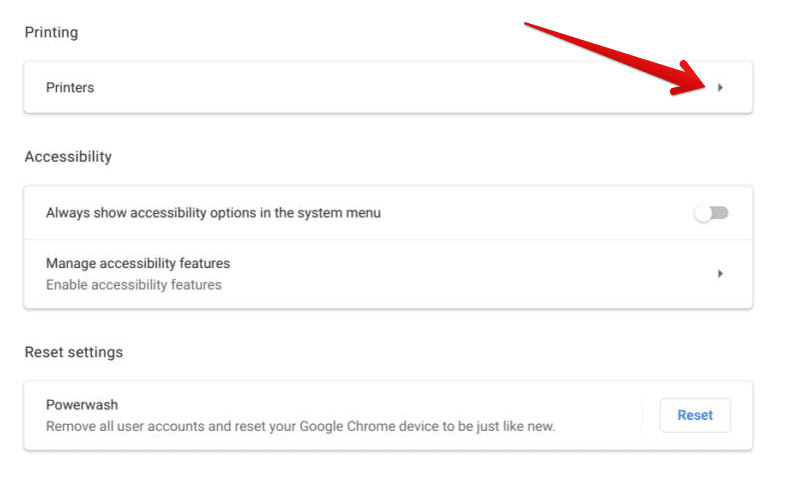Select the Enable accessibility features subtitle
Screen dimensions: 795x486
tap(134, 285)
